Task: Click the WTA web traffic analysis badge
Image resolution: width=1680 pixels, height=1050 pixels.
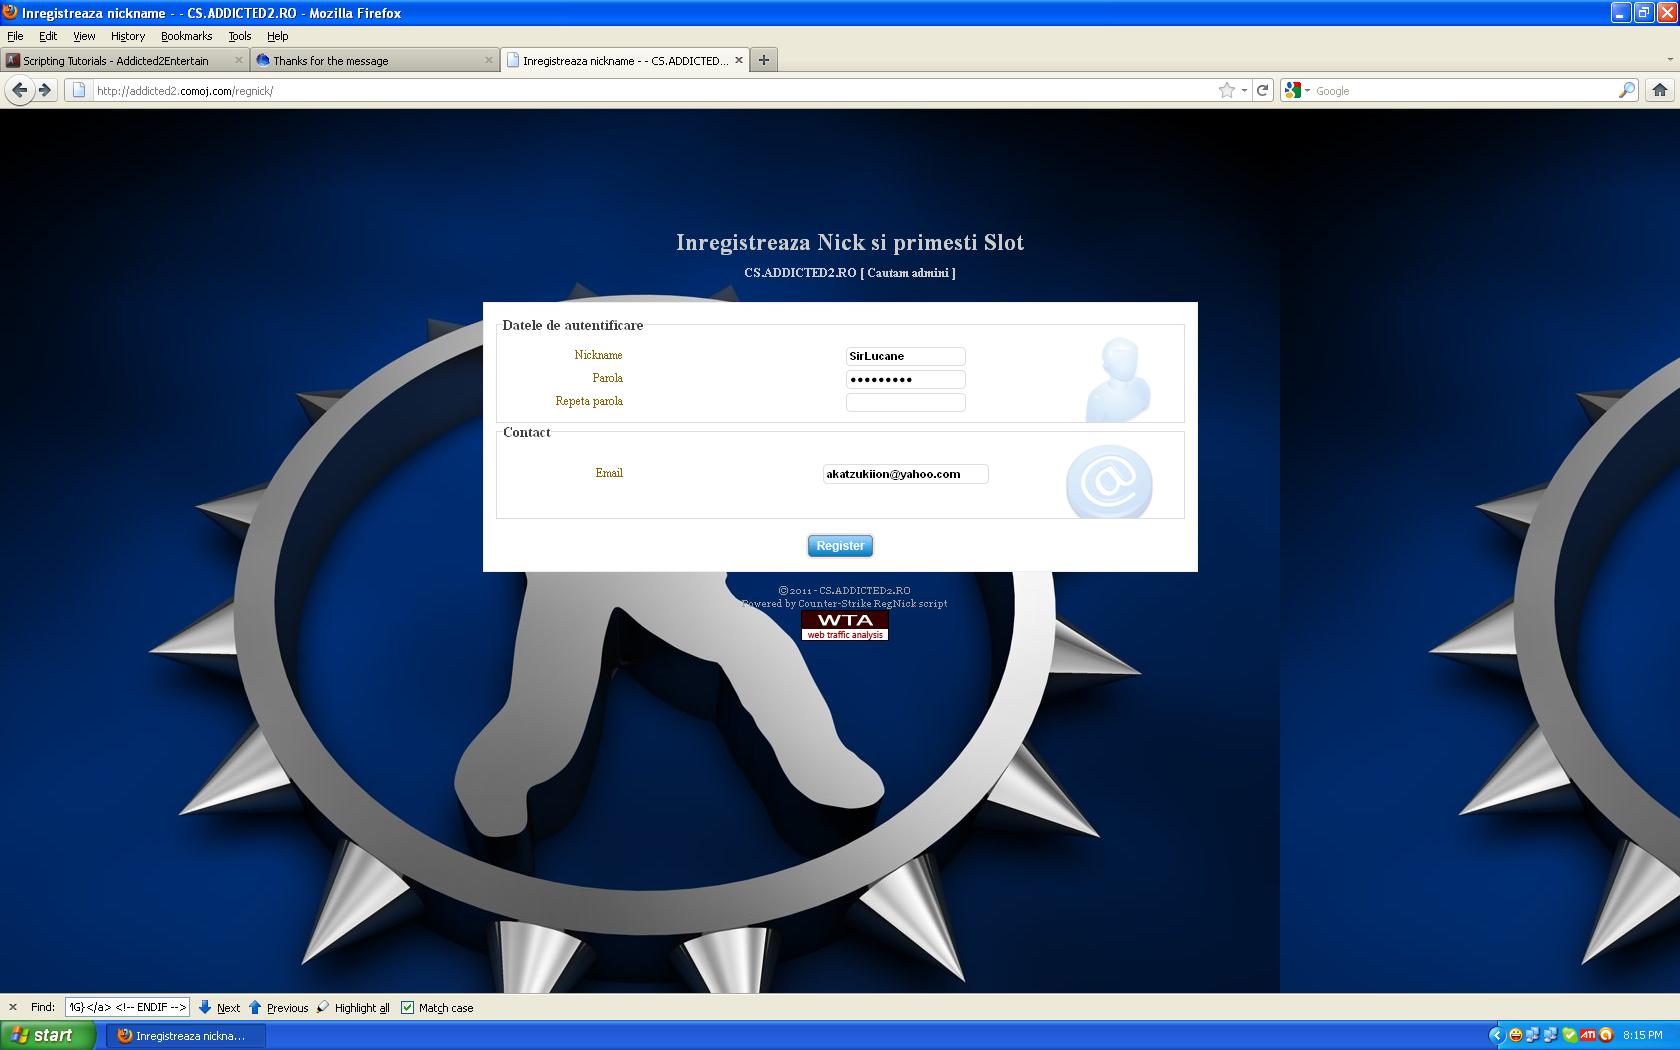Action: [x=845, y=625]
